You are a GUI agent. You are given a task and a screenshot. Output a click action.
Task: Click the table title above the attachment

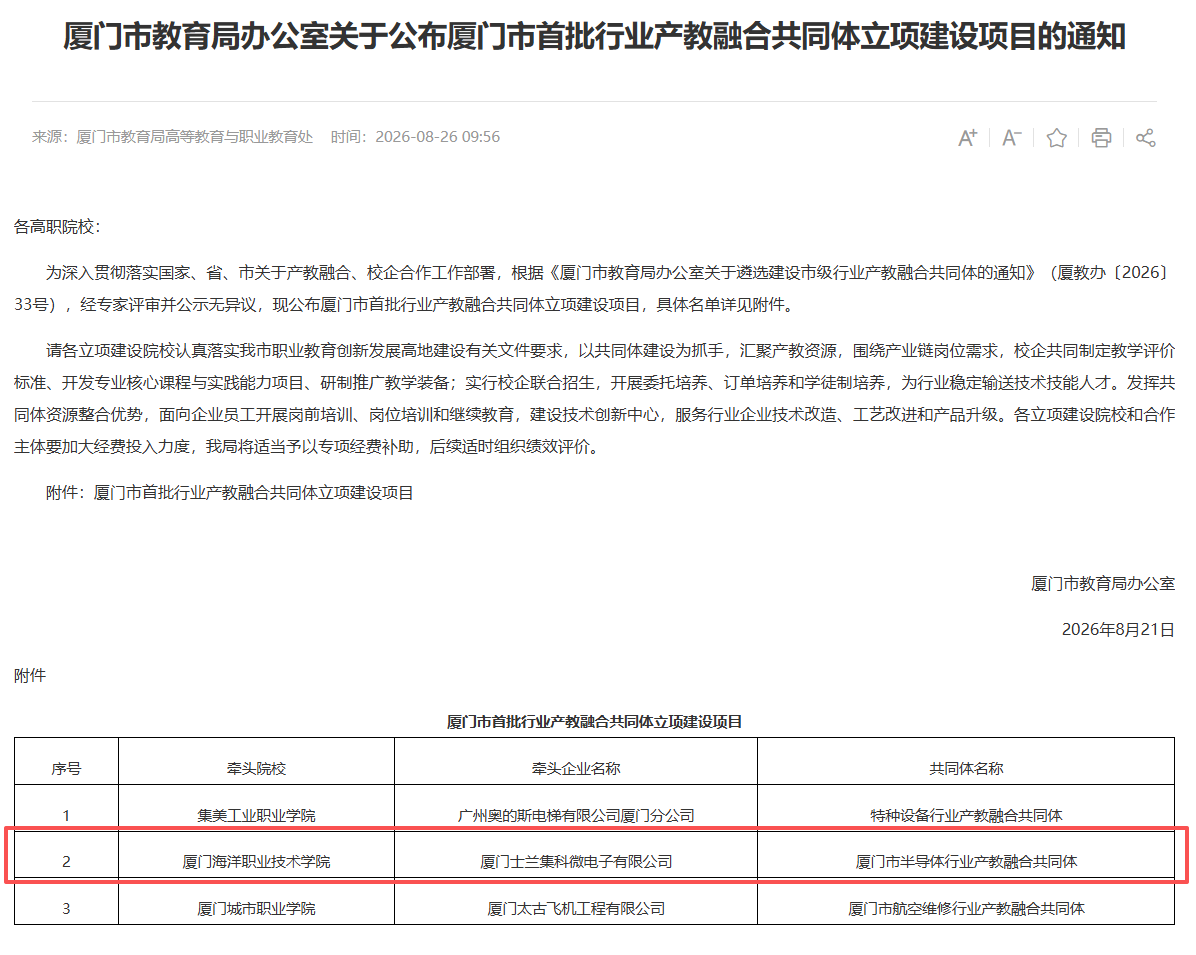pos(594,722)
